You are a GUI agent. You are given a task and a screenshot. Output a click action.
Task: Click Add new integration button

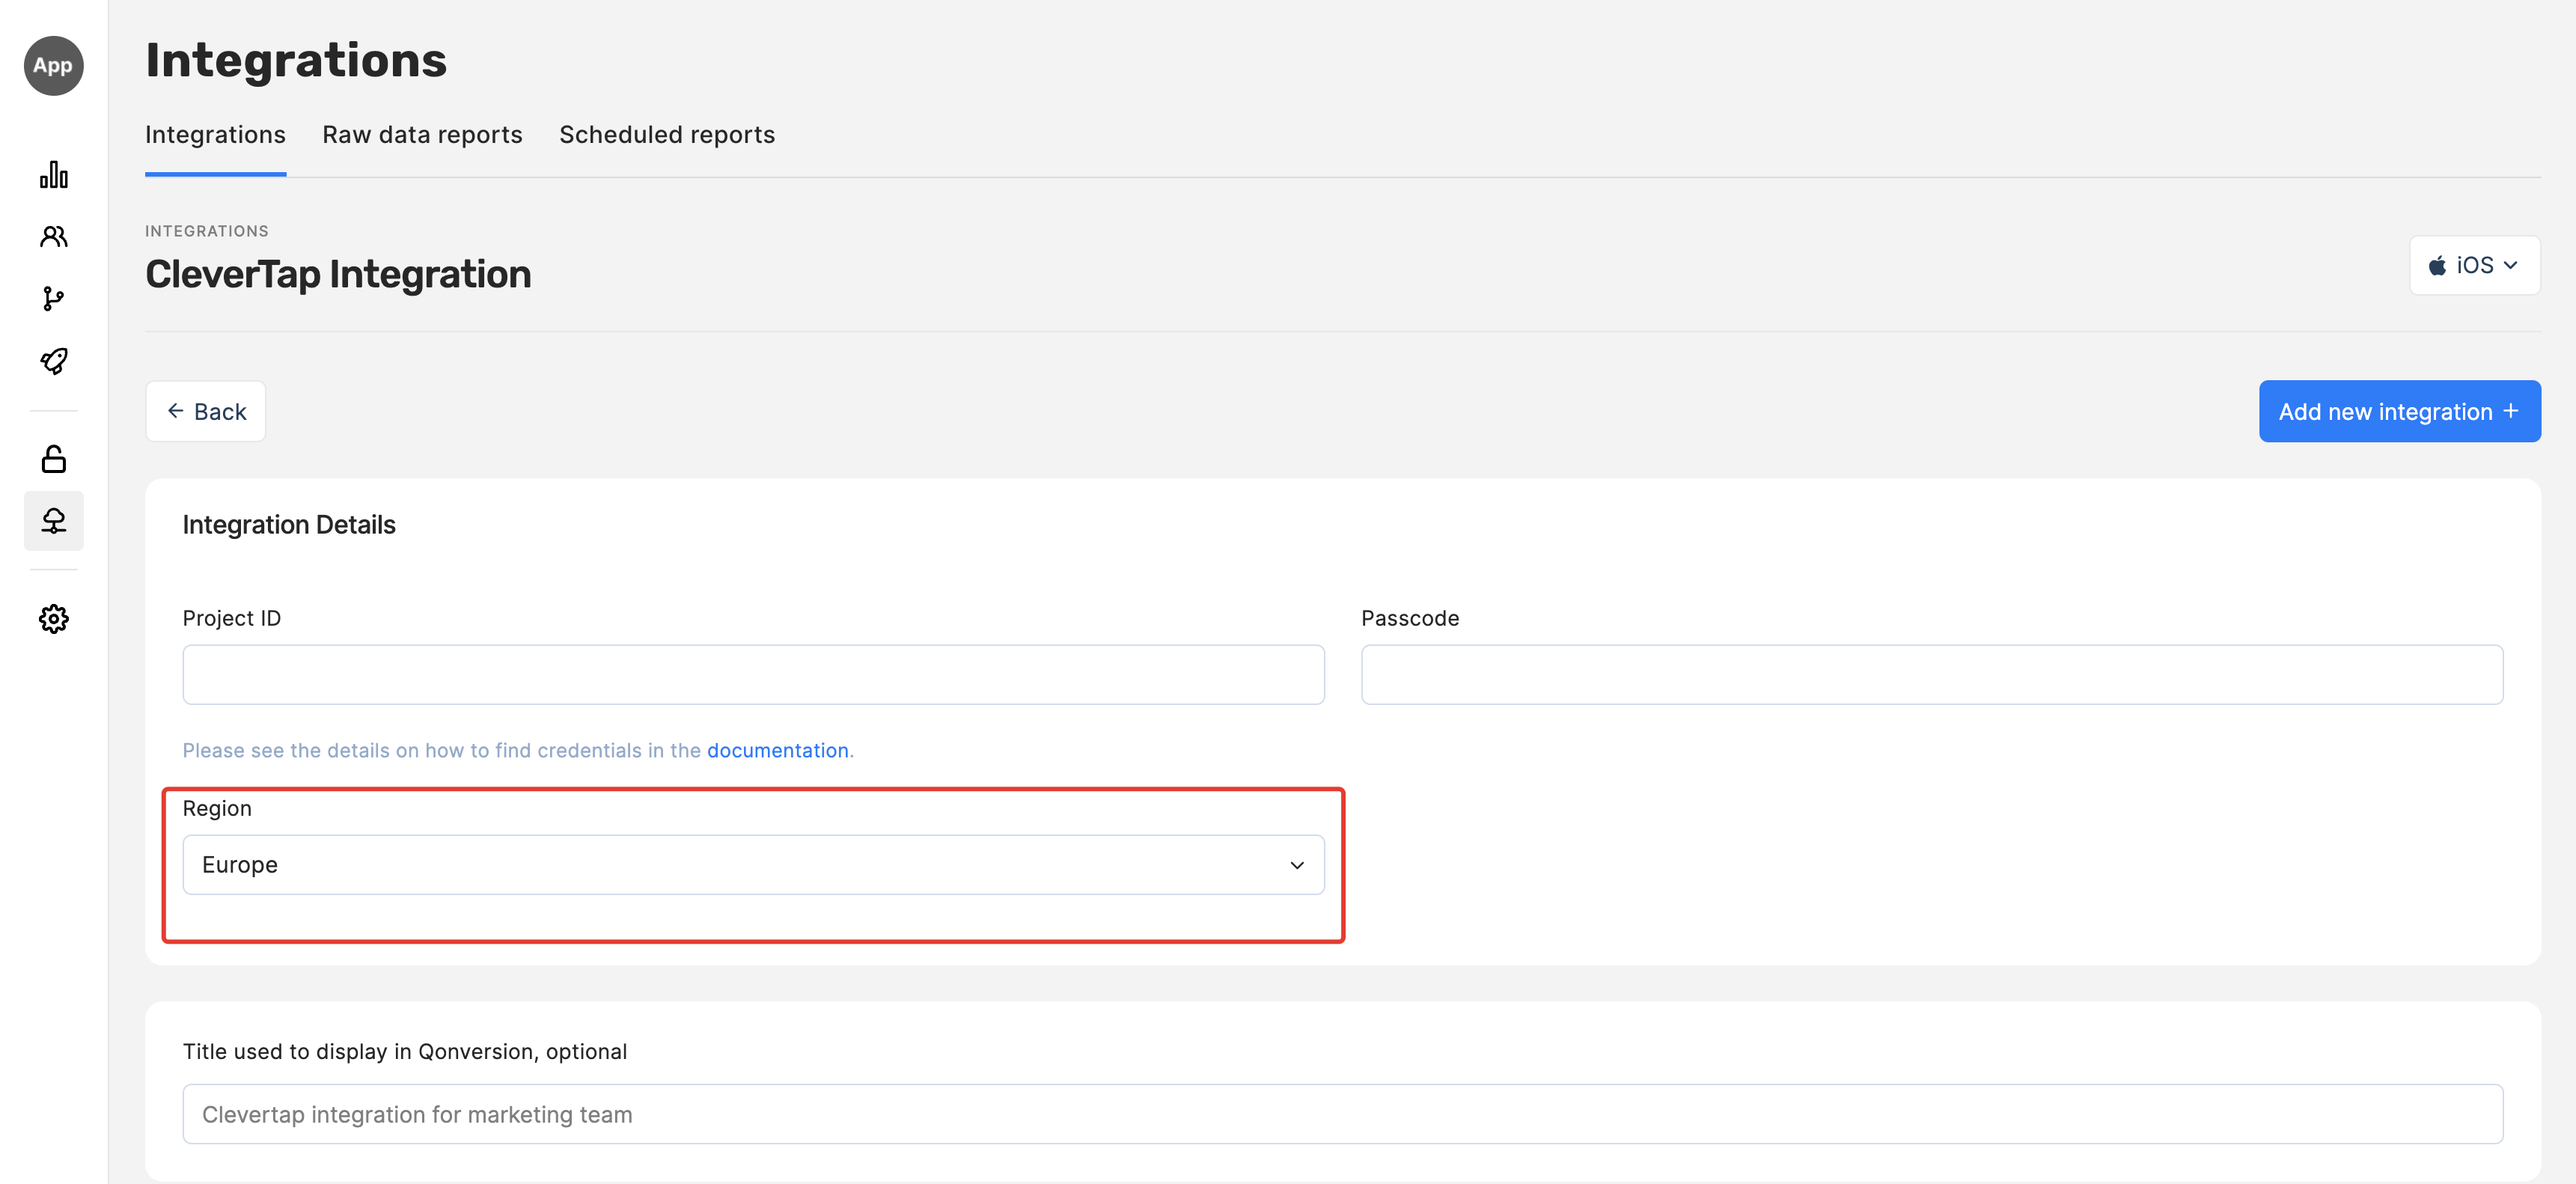2398,411
